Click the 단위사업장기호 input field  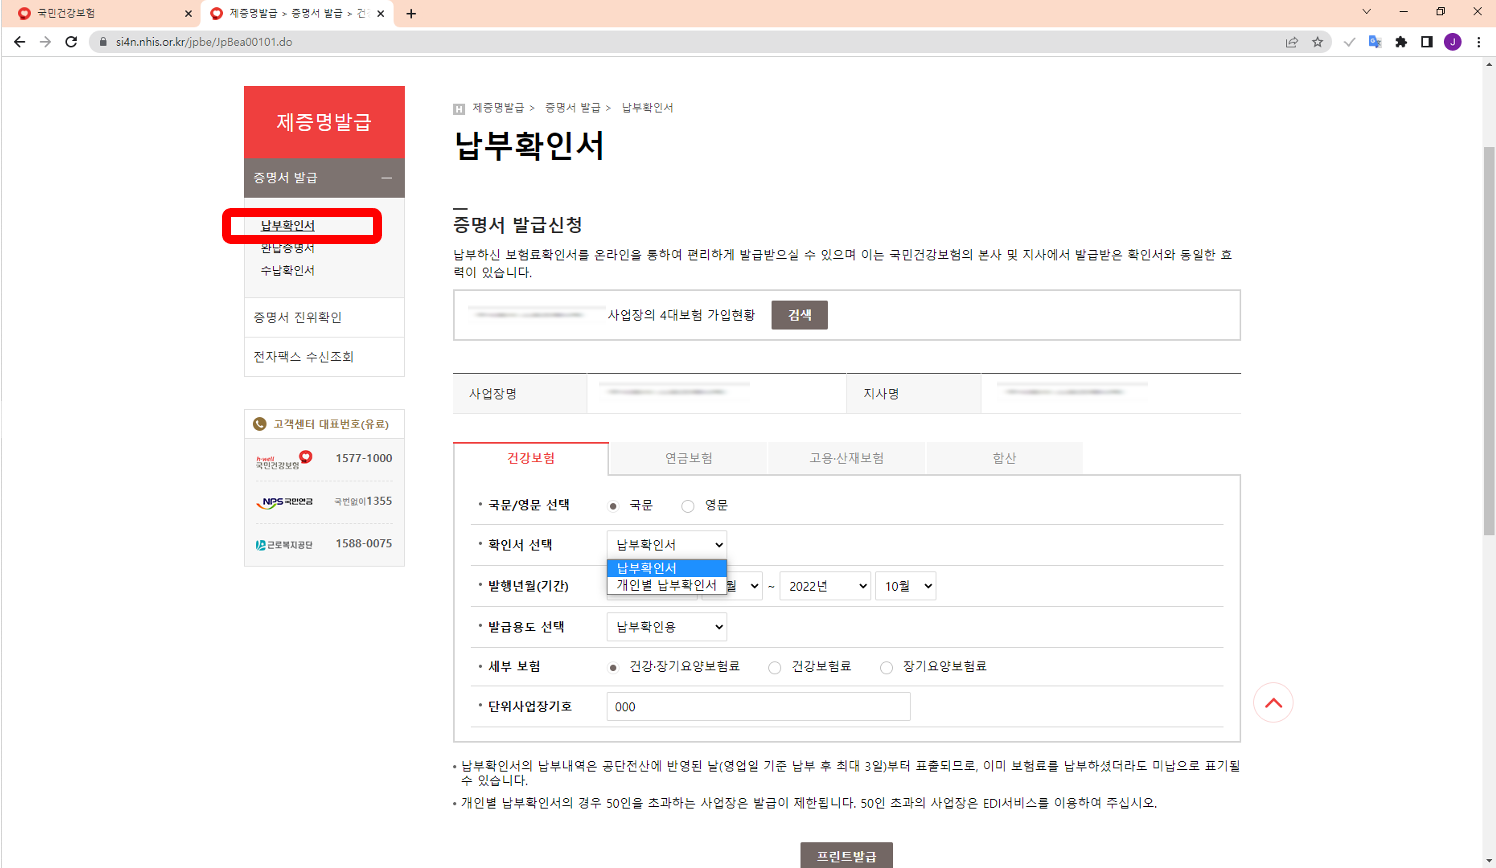click(757, 706)
